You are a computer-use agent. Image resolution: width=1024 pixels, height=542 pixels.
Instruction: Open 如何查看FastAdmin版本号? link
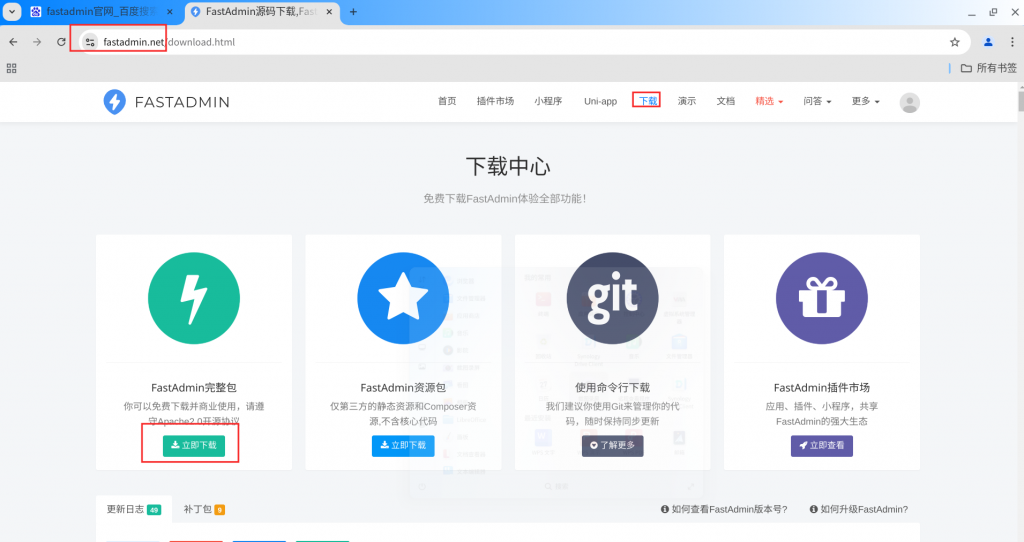tap(724, 509)
